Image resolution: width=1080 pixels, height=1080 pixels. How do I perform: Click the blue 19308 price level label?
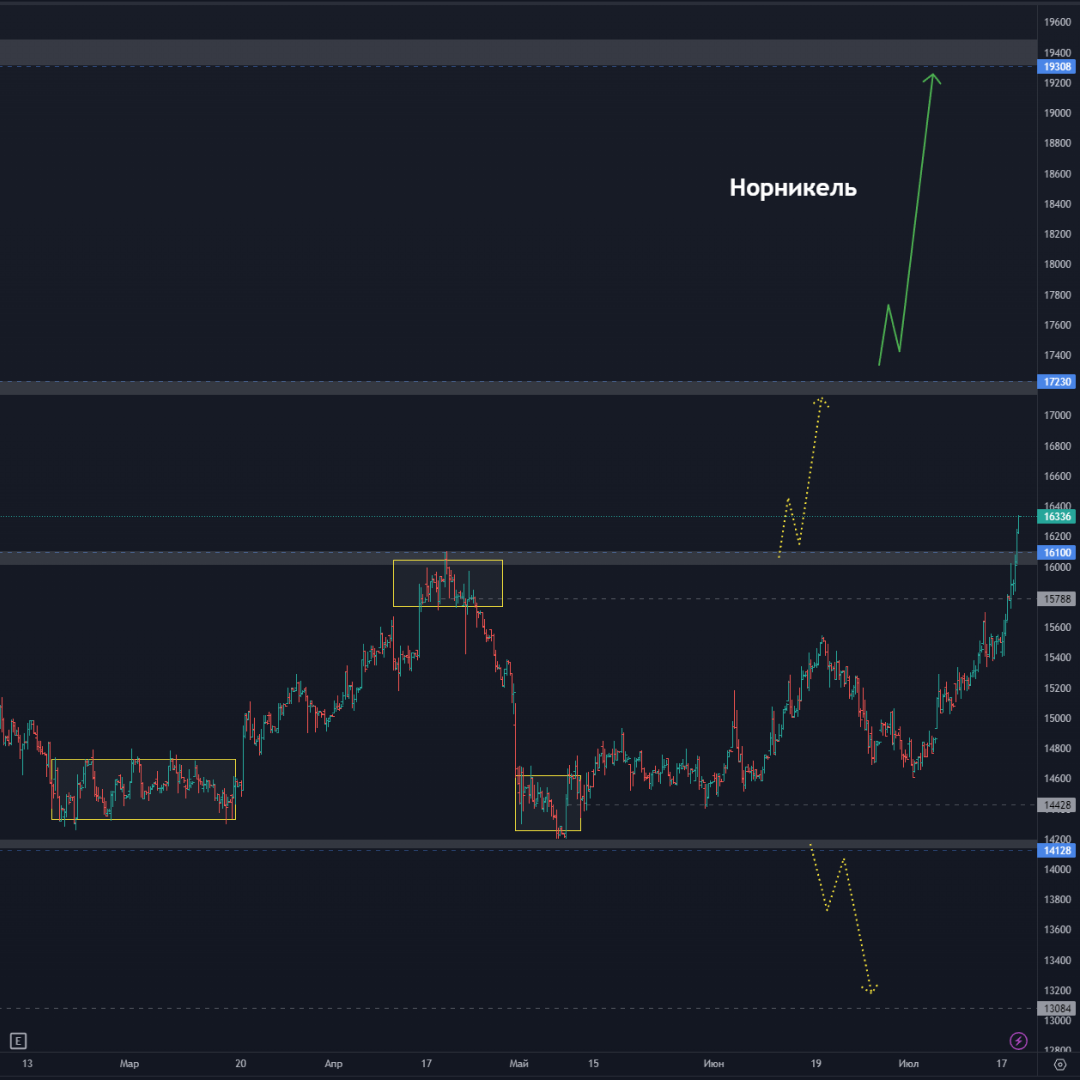(x=1057, y=67)
